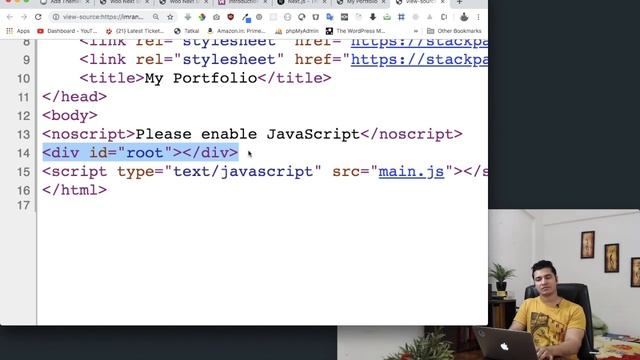Click the closing </head> tag
Viewport: 640px width, 360px height.
tap(74, 97)
